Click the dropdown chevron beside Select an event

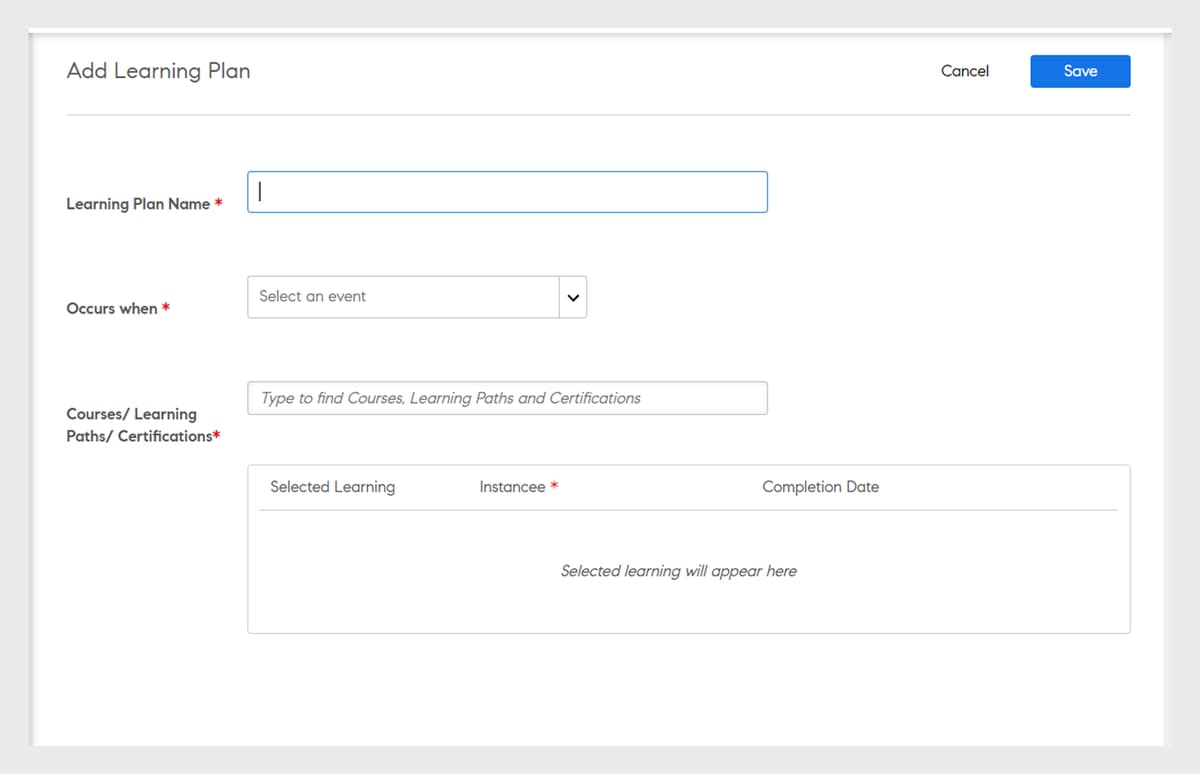point(571,297)
